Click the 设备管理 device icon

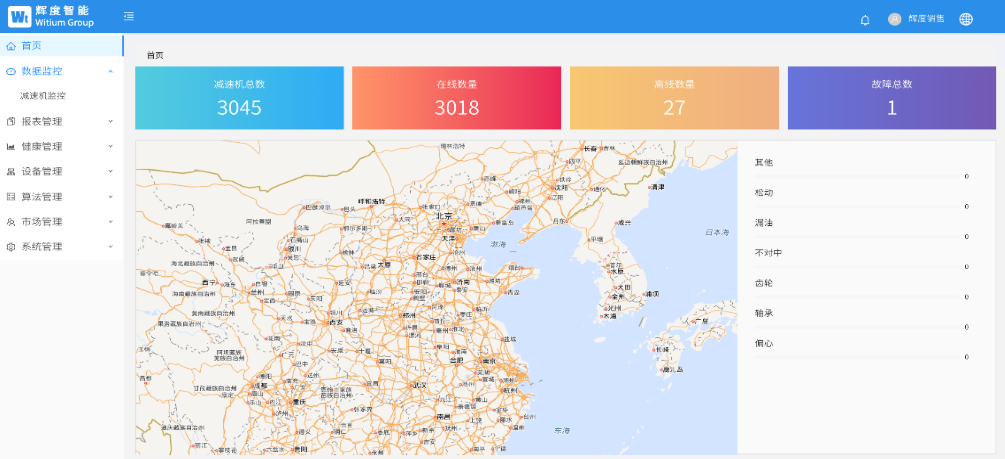pyautogui.click(x=11, y=171)
